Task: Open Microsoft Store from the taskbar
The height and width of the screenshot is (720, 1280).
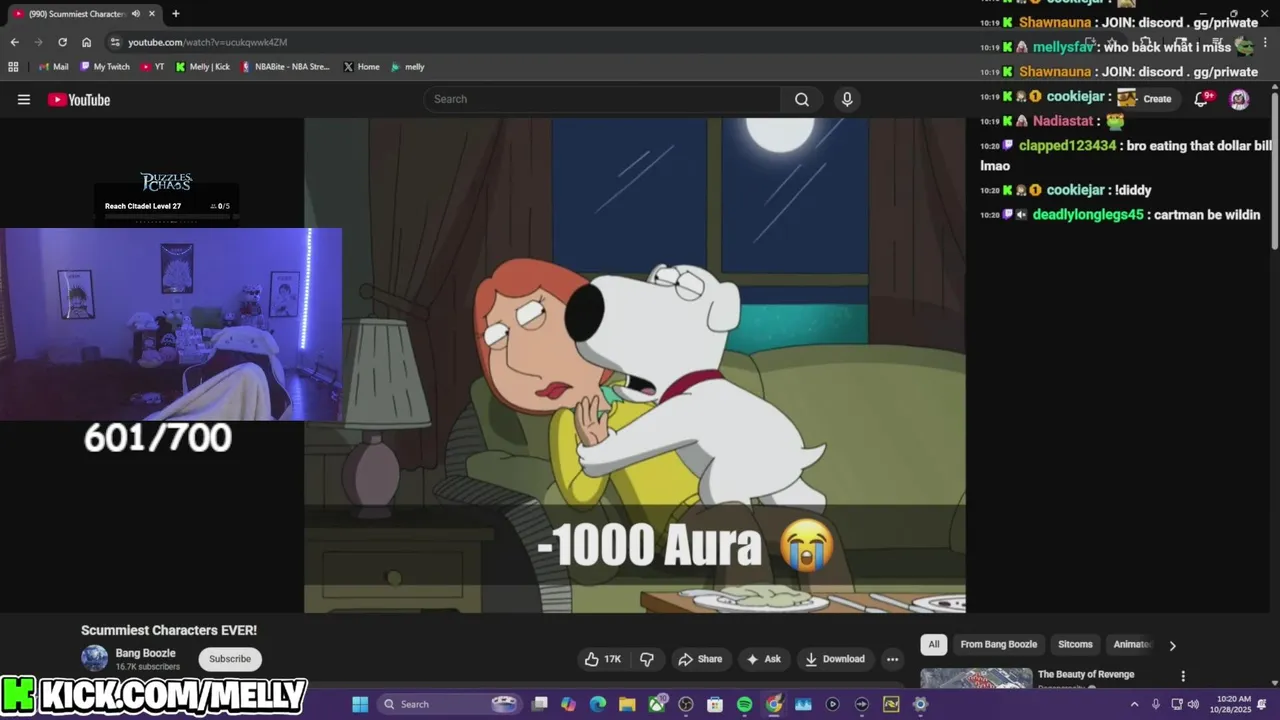Action: 715,704
